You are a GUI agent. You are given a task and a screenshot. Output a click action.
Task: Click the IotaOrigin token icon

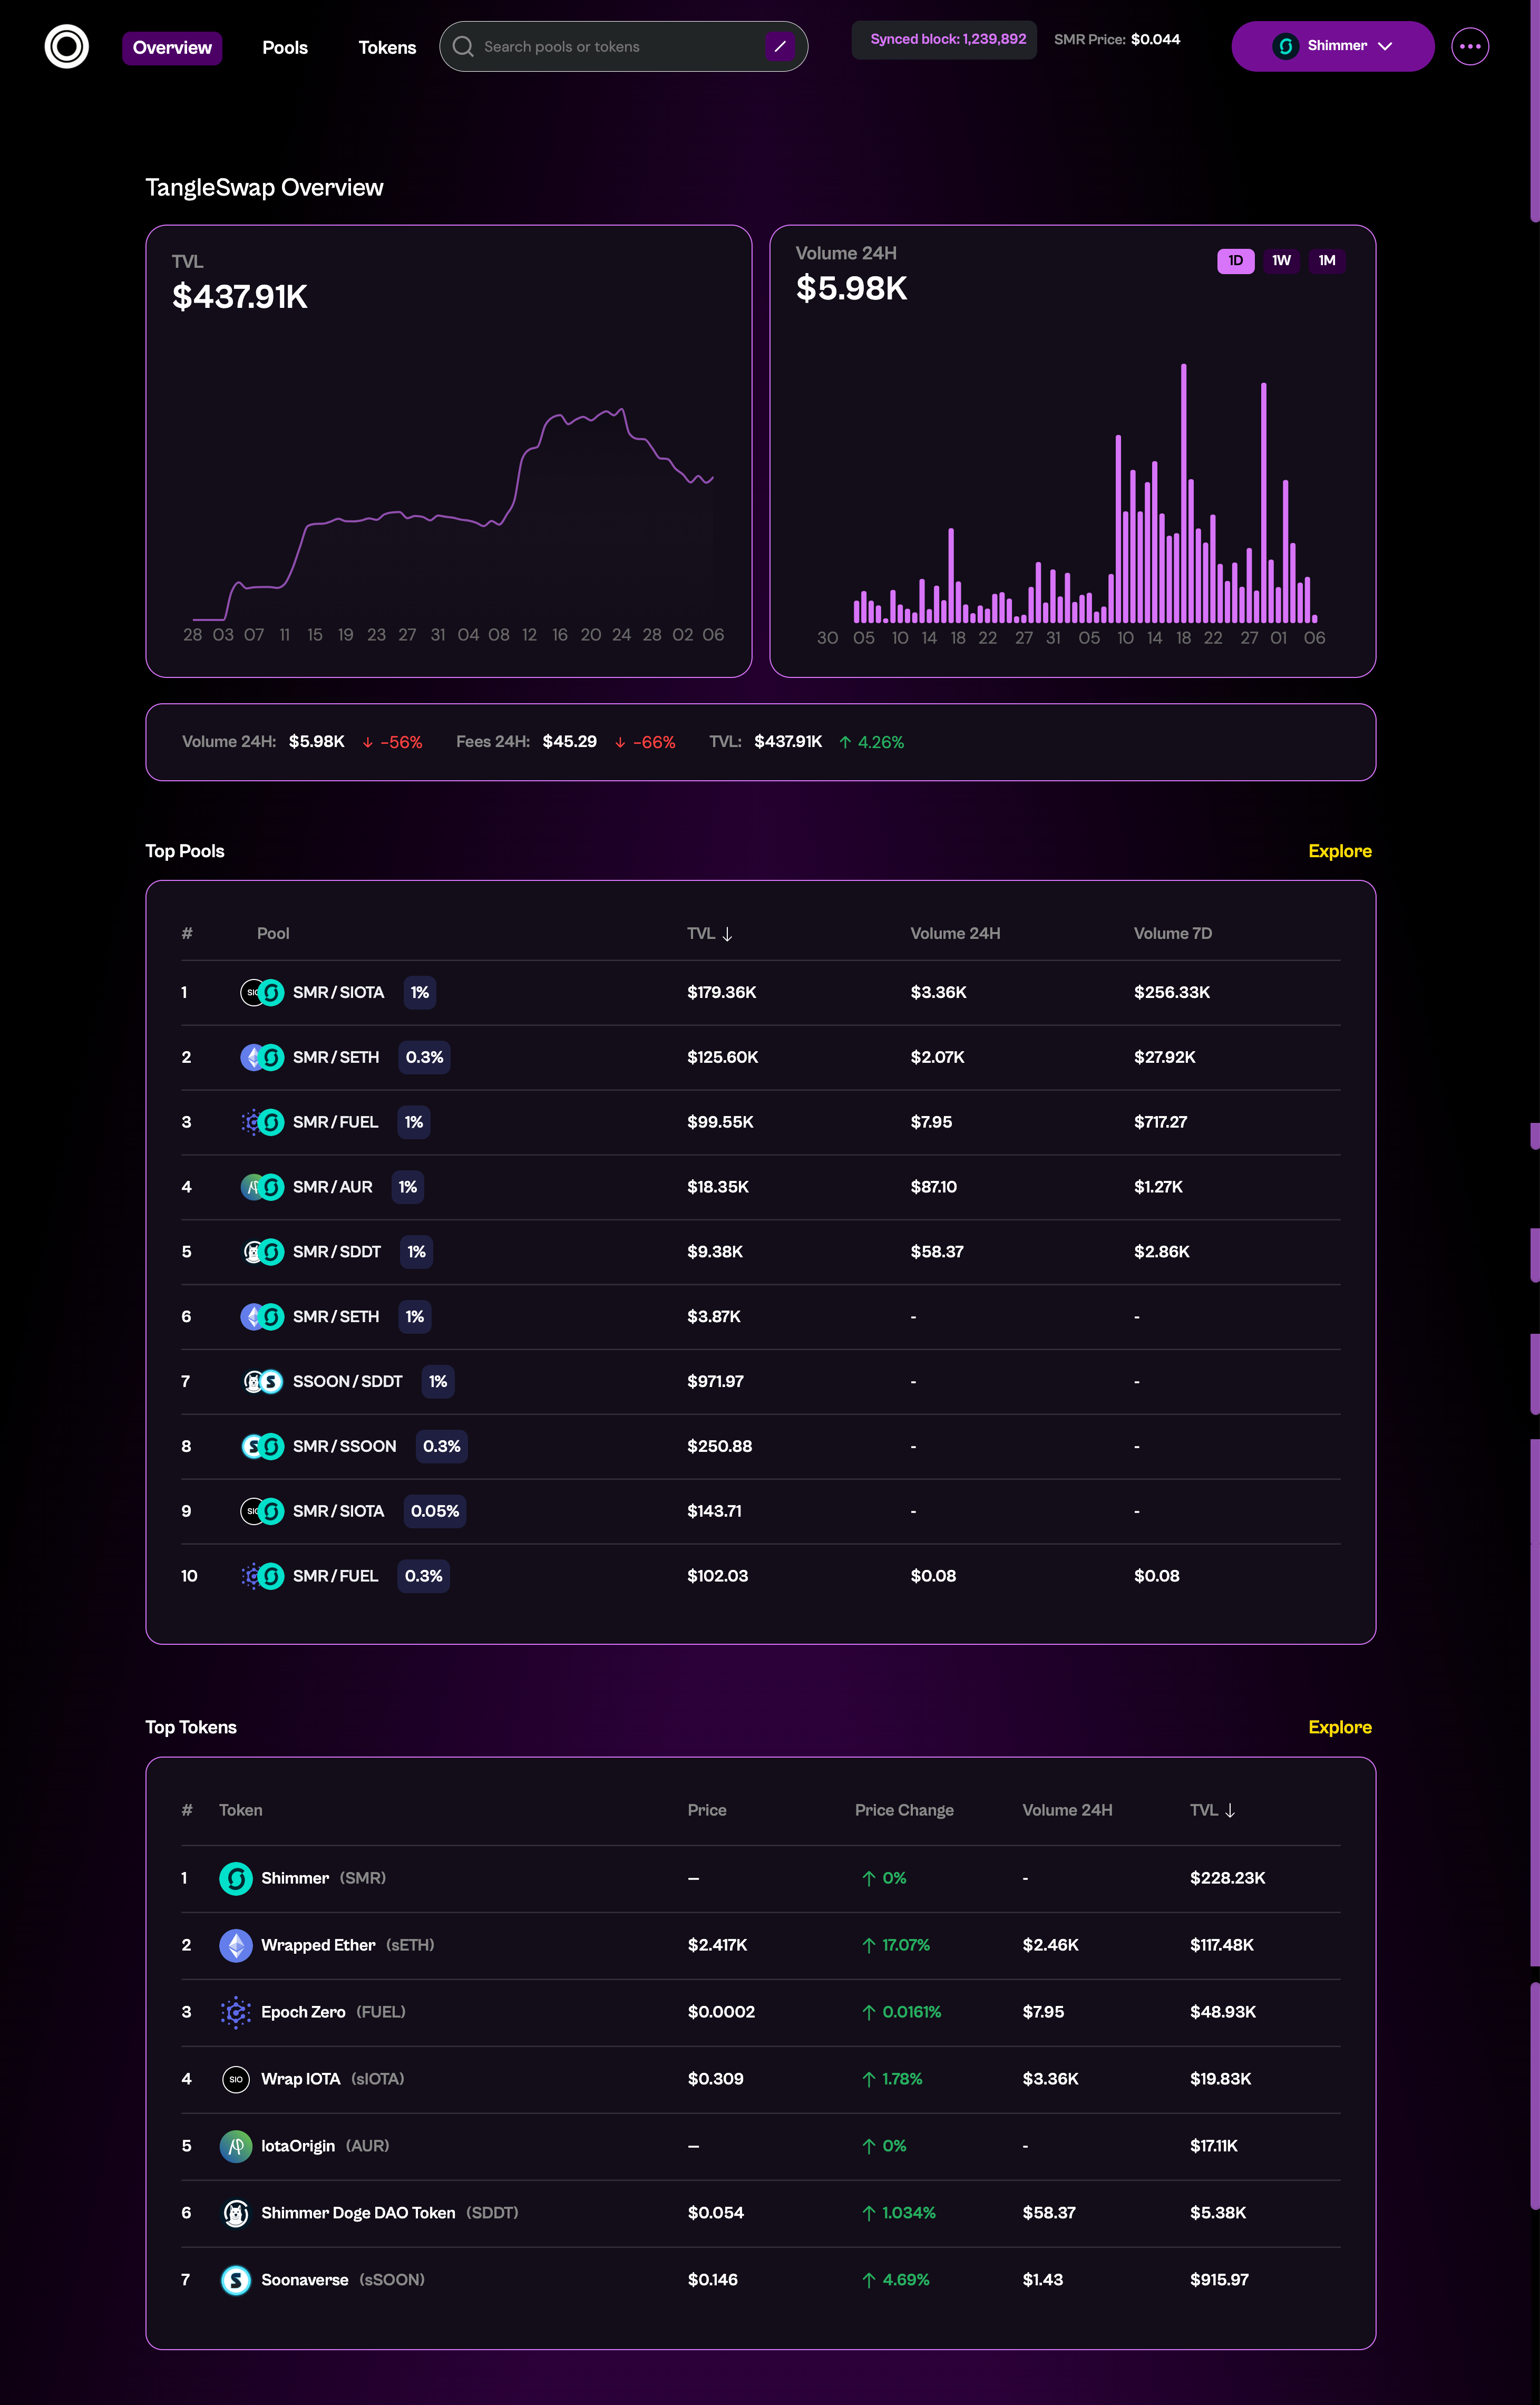236,2146
